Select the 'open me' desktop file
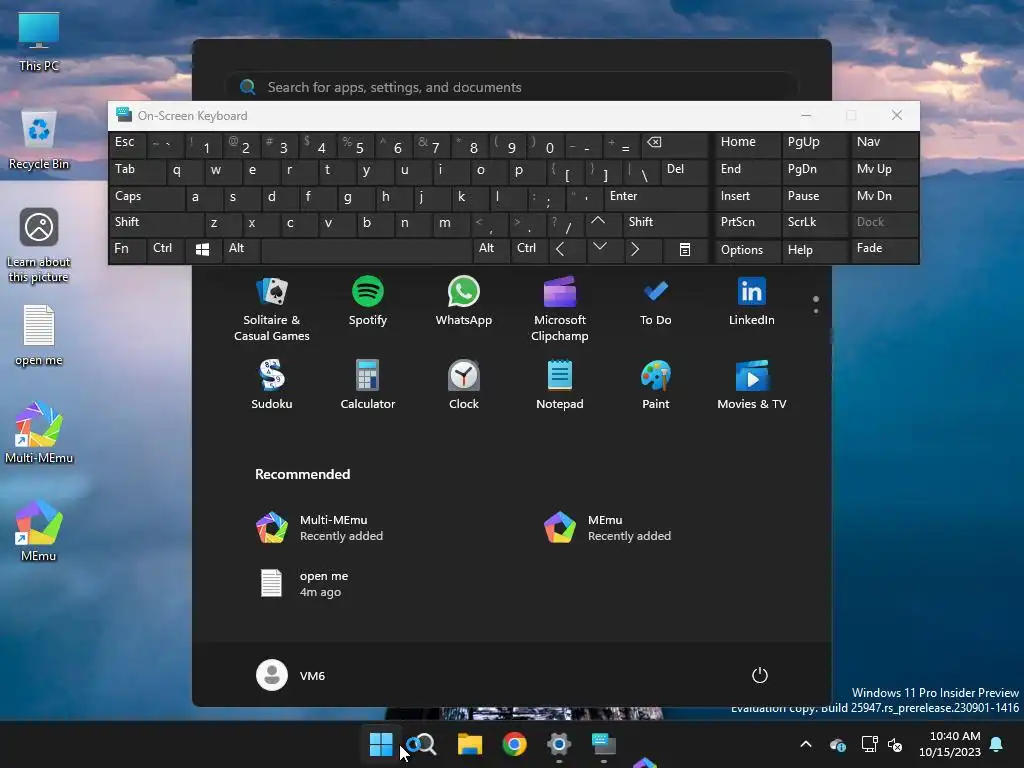Viewport: 1024px width, 768px height. pos(39,336)
